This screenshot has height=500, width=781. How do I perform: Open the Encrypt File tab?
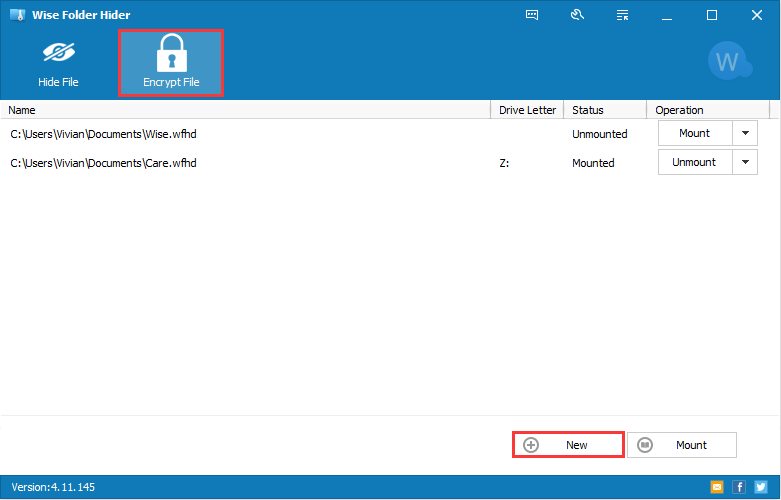[171, 63]
